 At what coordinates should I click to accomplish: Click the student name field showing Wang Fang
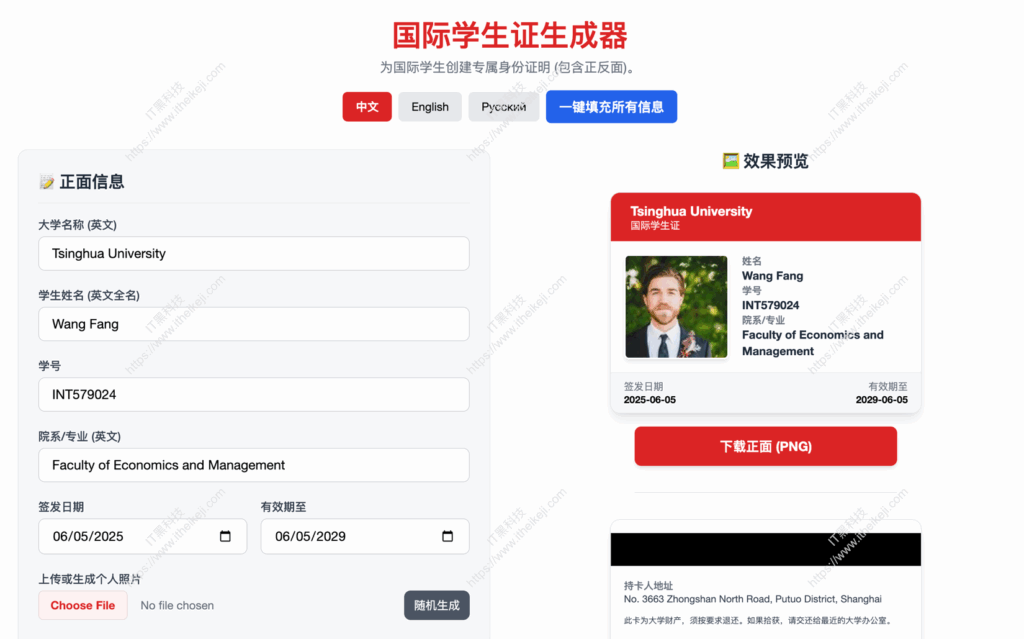253,324
